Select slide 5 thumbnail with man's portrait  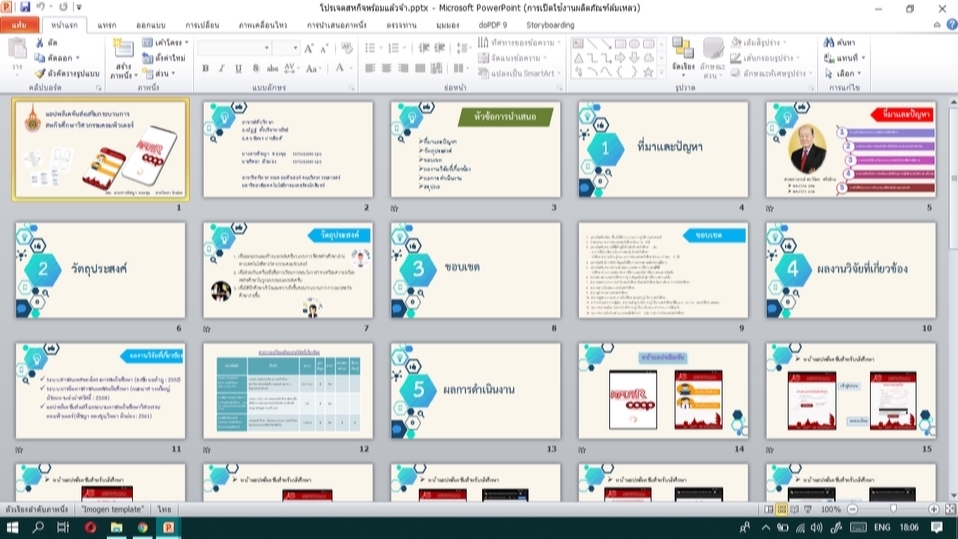point(850,149)
